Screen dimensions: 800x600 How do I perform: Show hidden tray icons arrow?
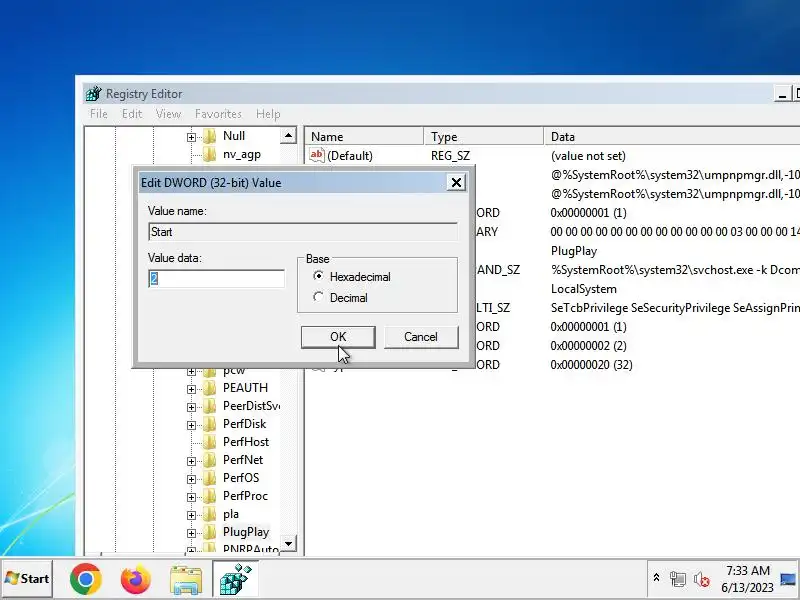coord(656,578)
